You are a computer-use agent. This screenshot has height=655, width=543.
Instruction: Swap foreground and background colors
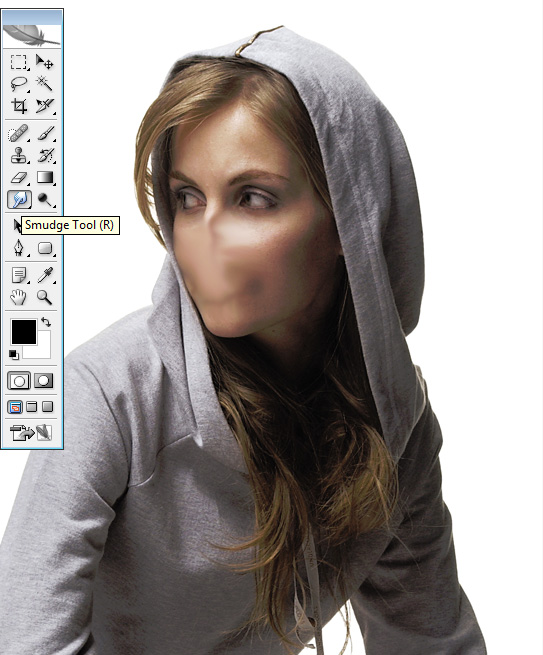(46, 322)
